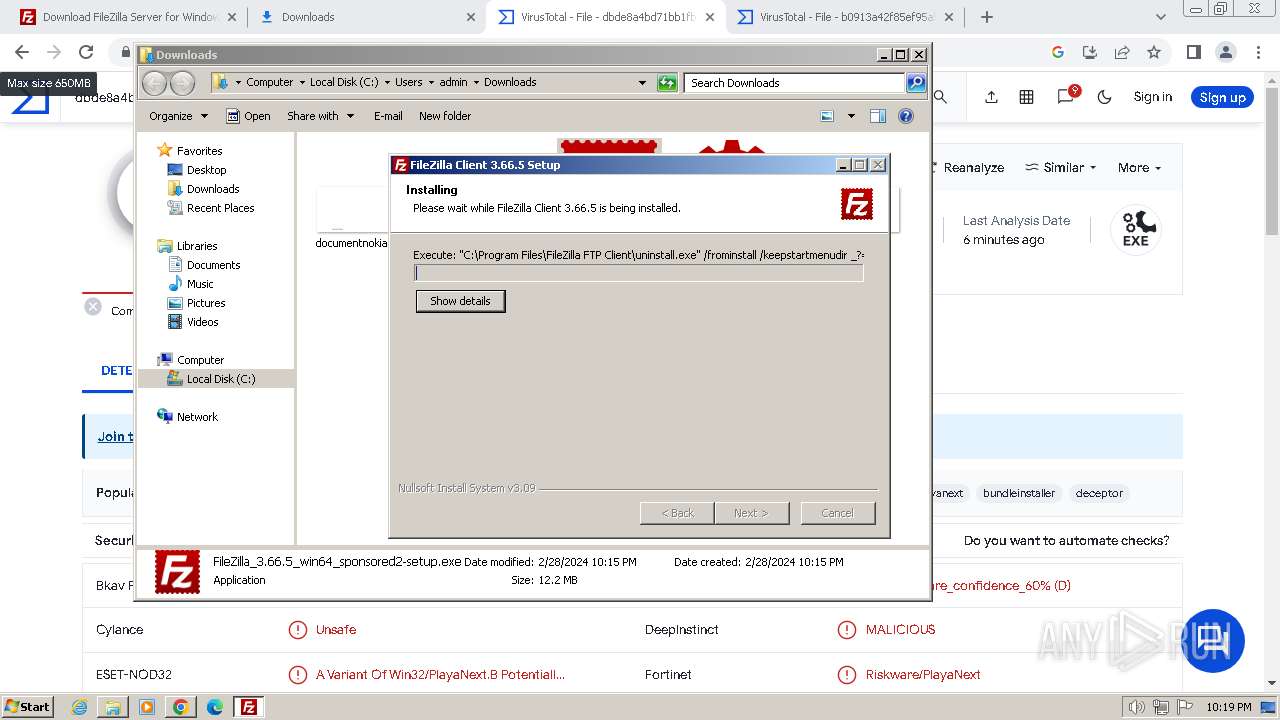
Task: Click the volume speaker icon in system tray
Action: tap(1136, 707)
